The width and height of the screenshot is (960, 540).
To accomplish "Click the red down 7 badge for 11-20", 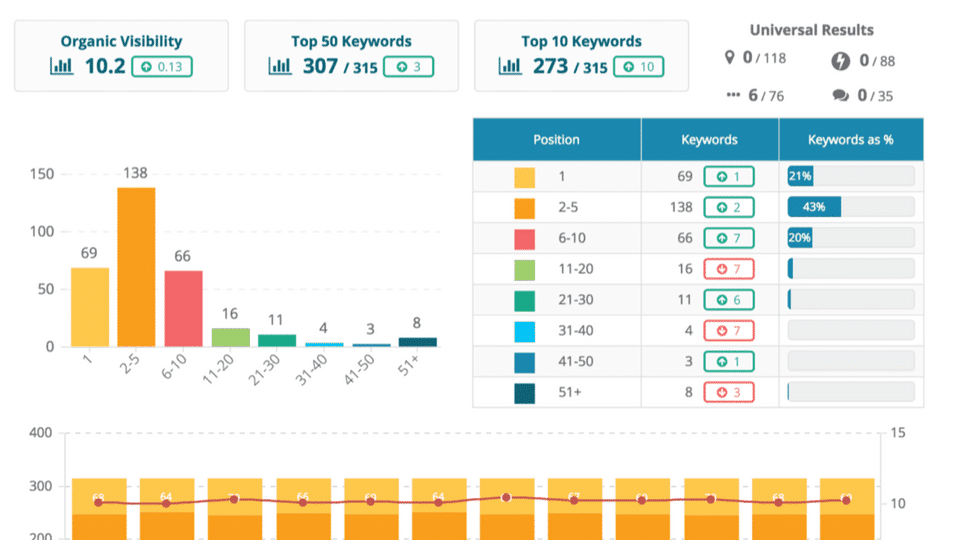I will point(728,269).
